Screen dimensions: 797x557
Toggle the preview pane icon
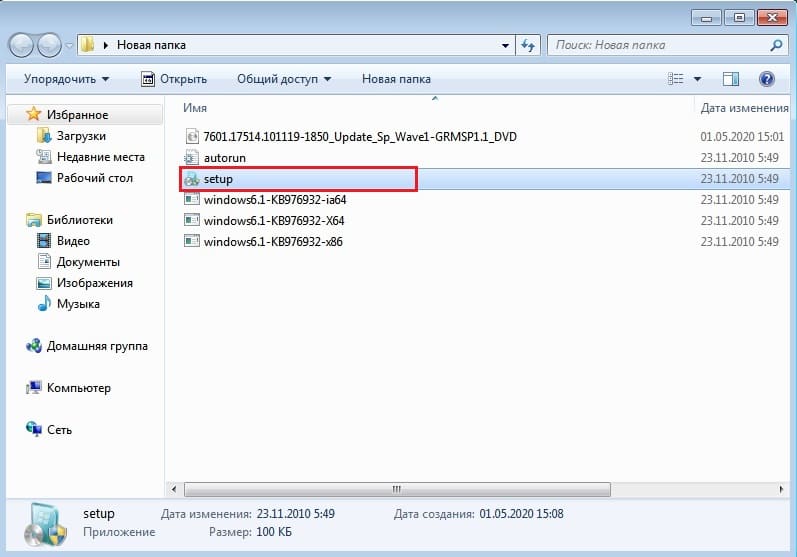[x=730, y=79]
